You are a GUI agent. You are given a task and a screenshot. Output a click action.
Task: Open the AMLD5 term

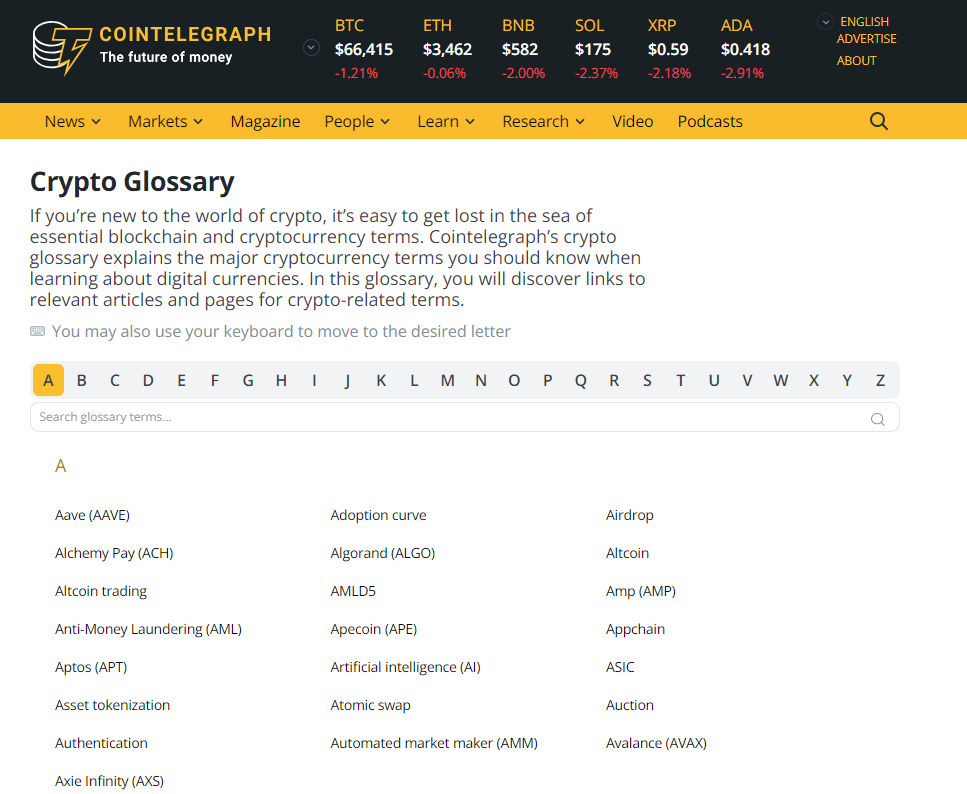point(353,591)
